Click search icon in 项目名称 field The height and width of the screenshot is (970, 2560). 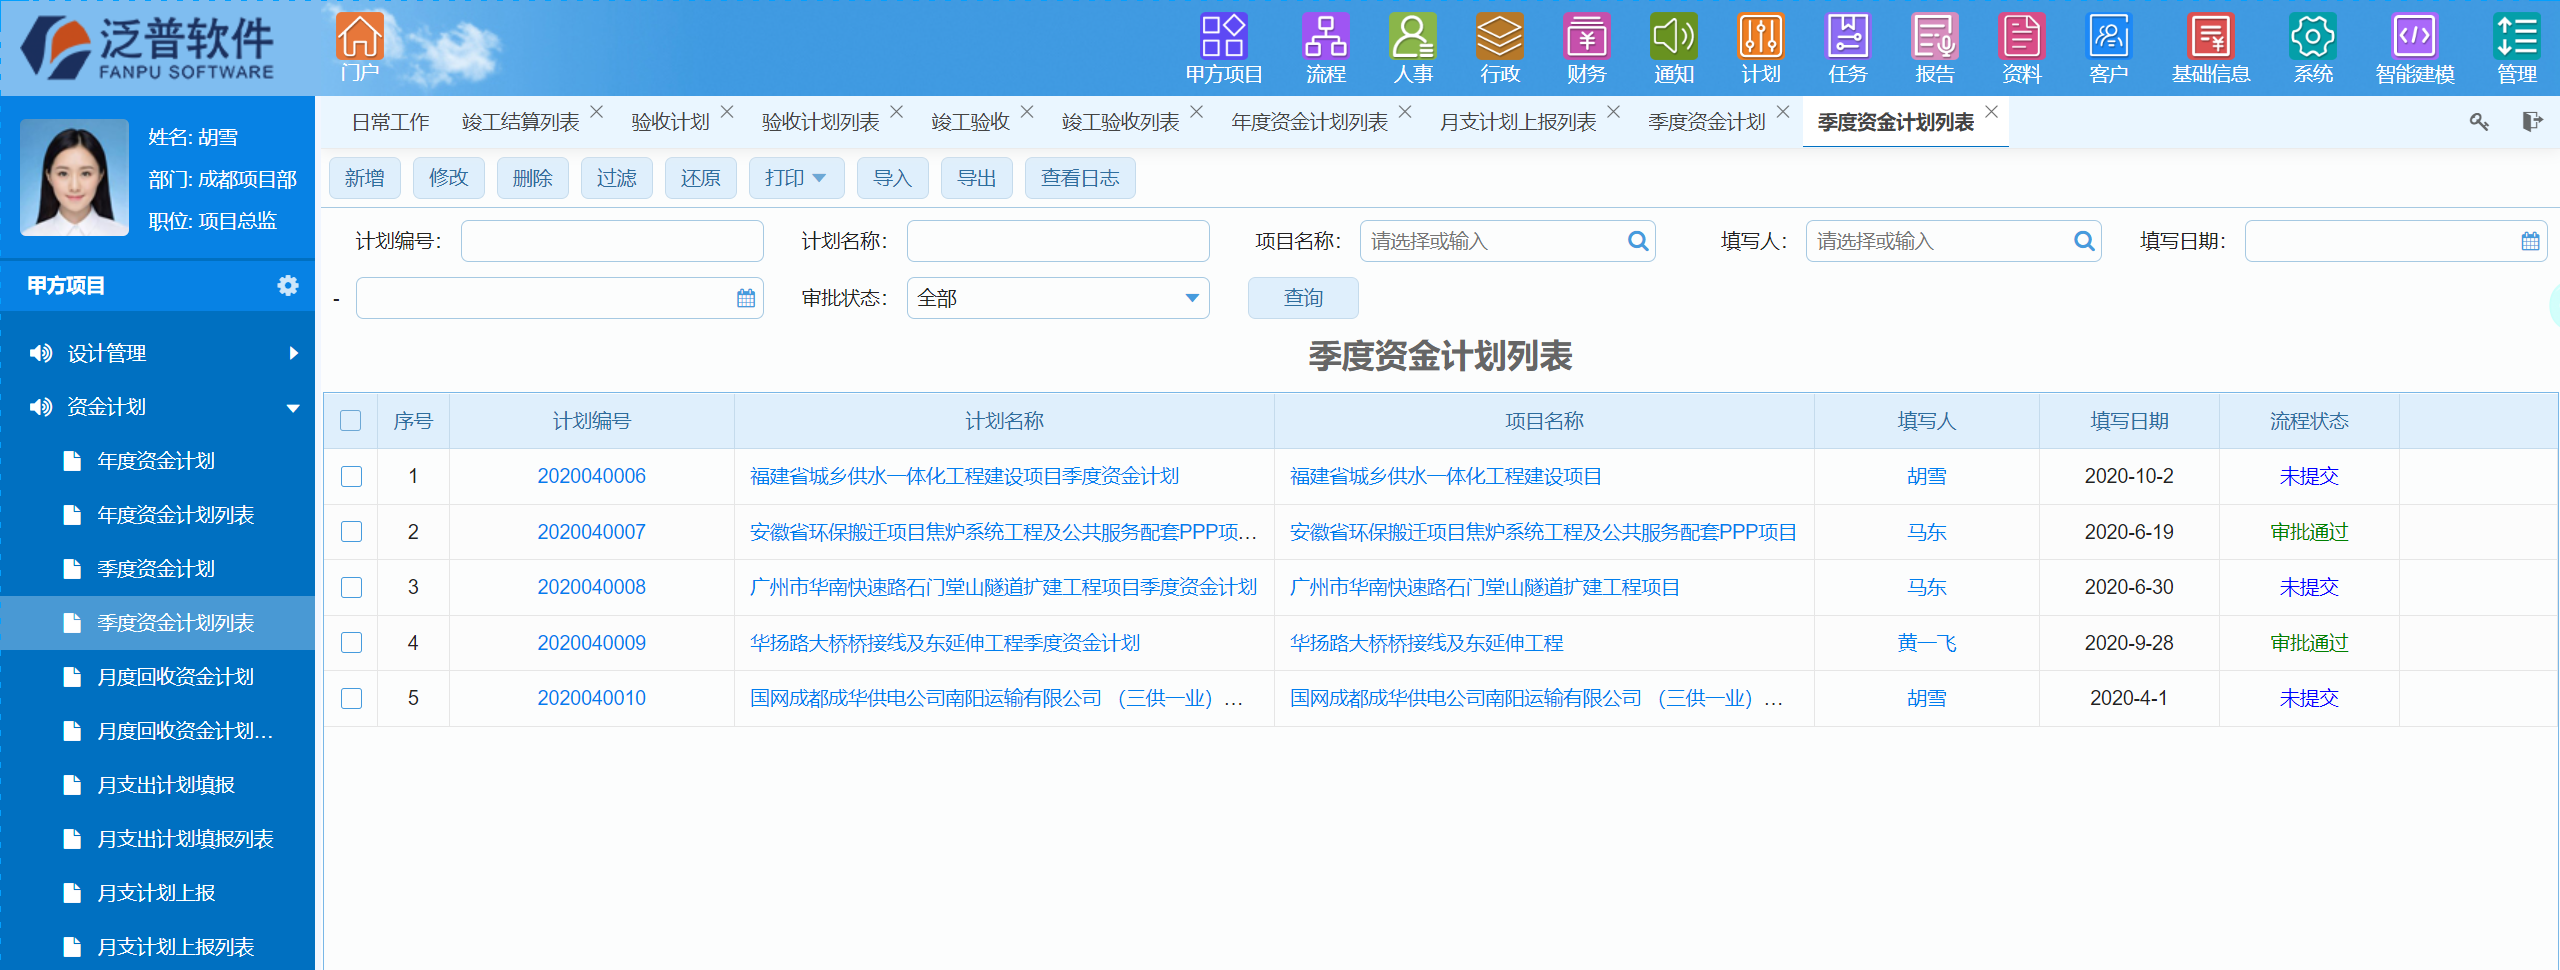click(1637, 242)
